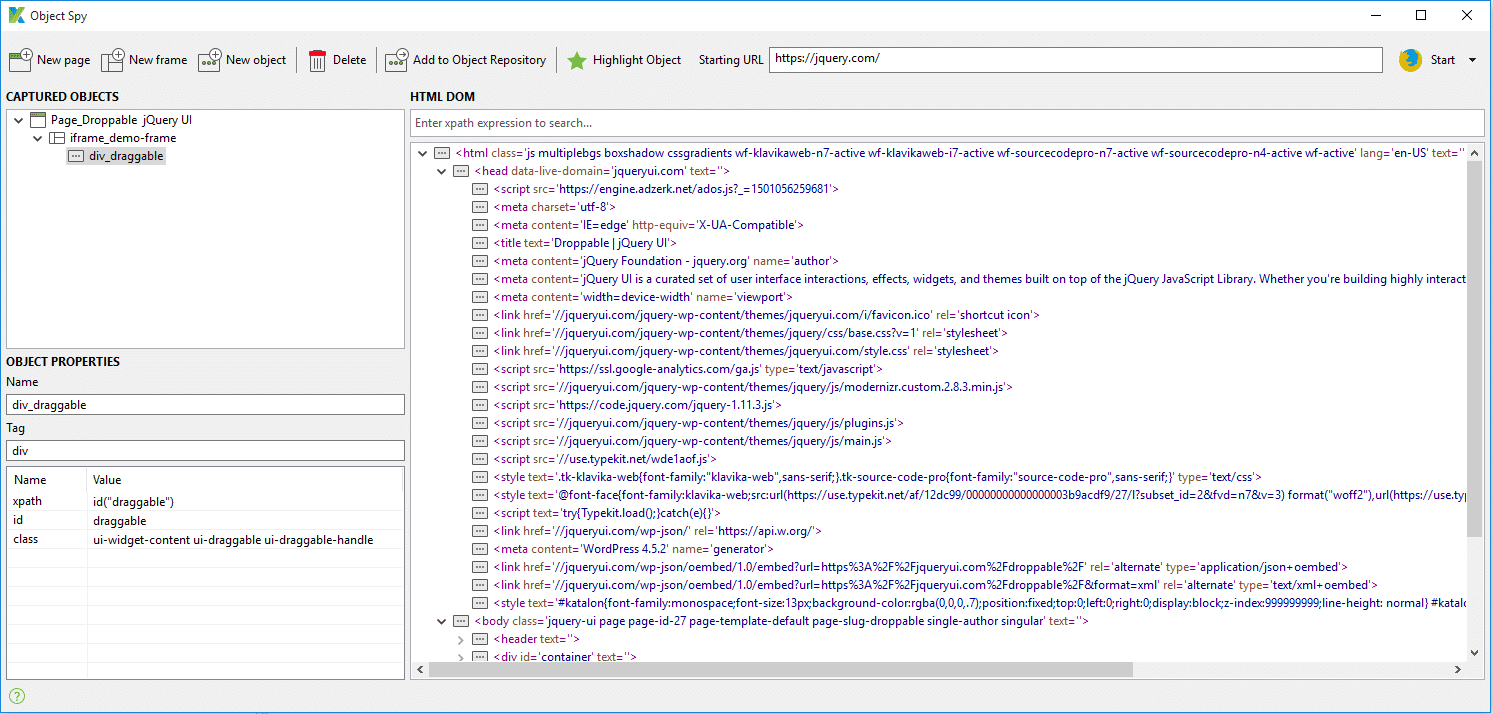Click the viewport meta node icon

(x=481, y=297)
